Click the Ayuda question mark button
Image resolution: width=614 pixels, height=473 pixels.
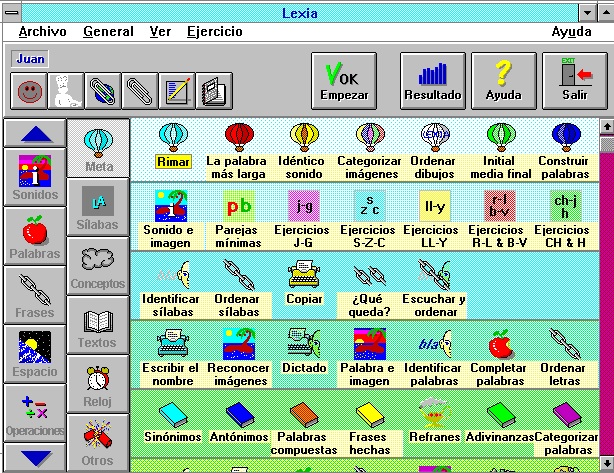click(x=504, y=81)
